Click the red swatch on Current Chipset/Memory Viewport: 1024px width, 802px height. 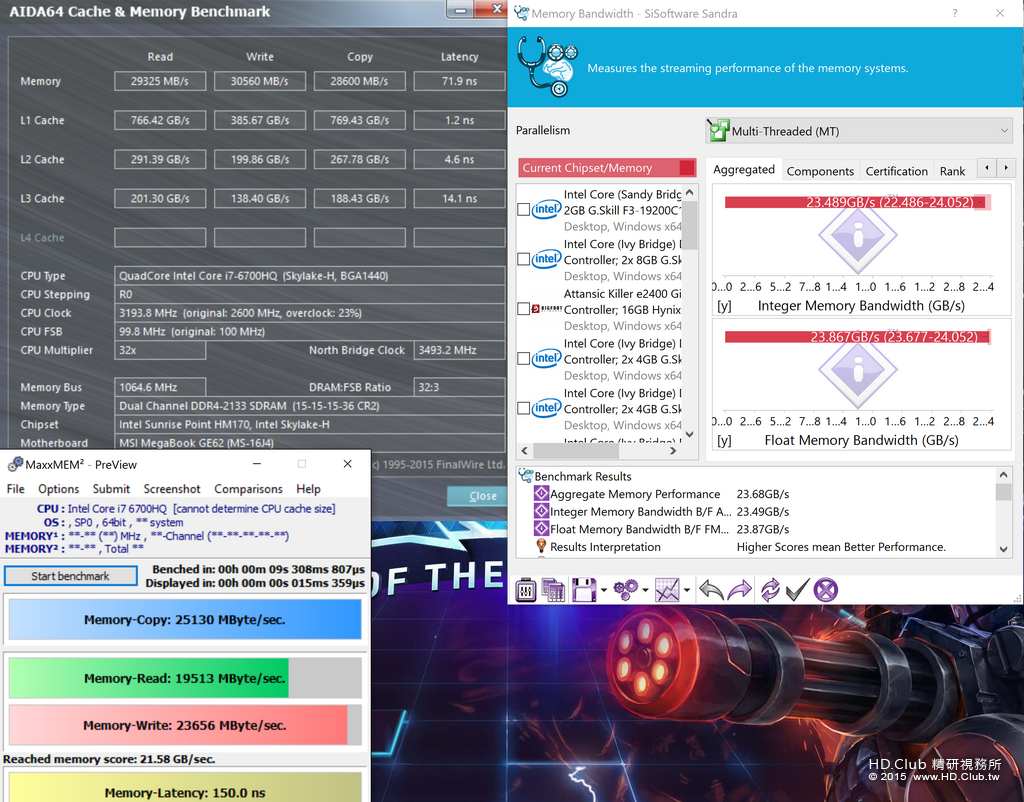click(x=686, y=168)
